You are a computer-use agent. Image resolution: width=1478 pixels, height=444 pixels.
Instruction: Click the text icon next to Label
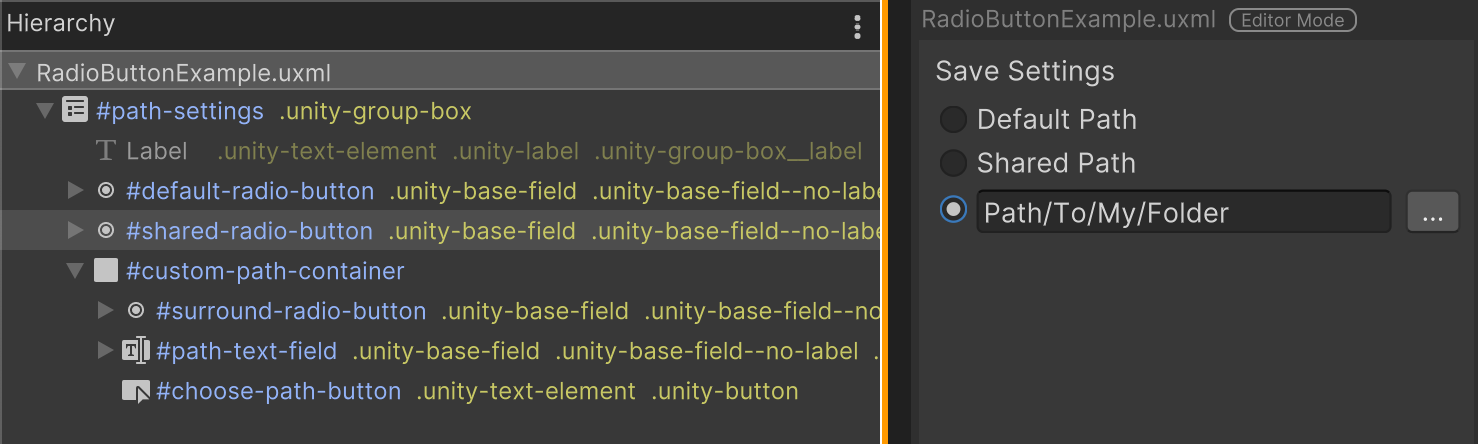pos(106,151)
